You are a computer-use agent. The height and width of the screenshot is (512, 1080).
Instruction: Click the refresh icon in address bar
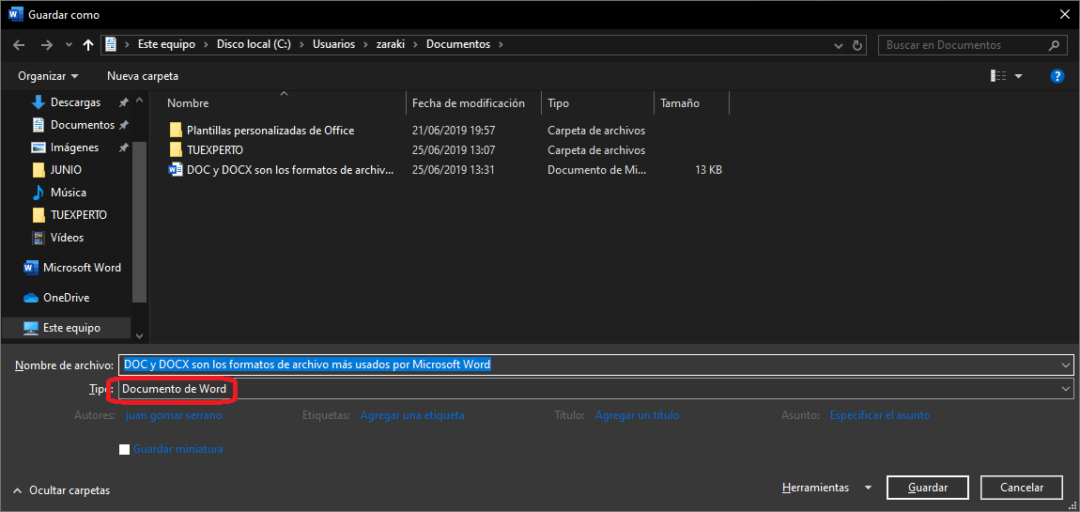click(857, 45)
